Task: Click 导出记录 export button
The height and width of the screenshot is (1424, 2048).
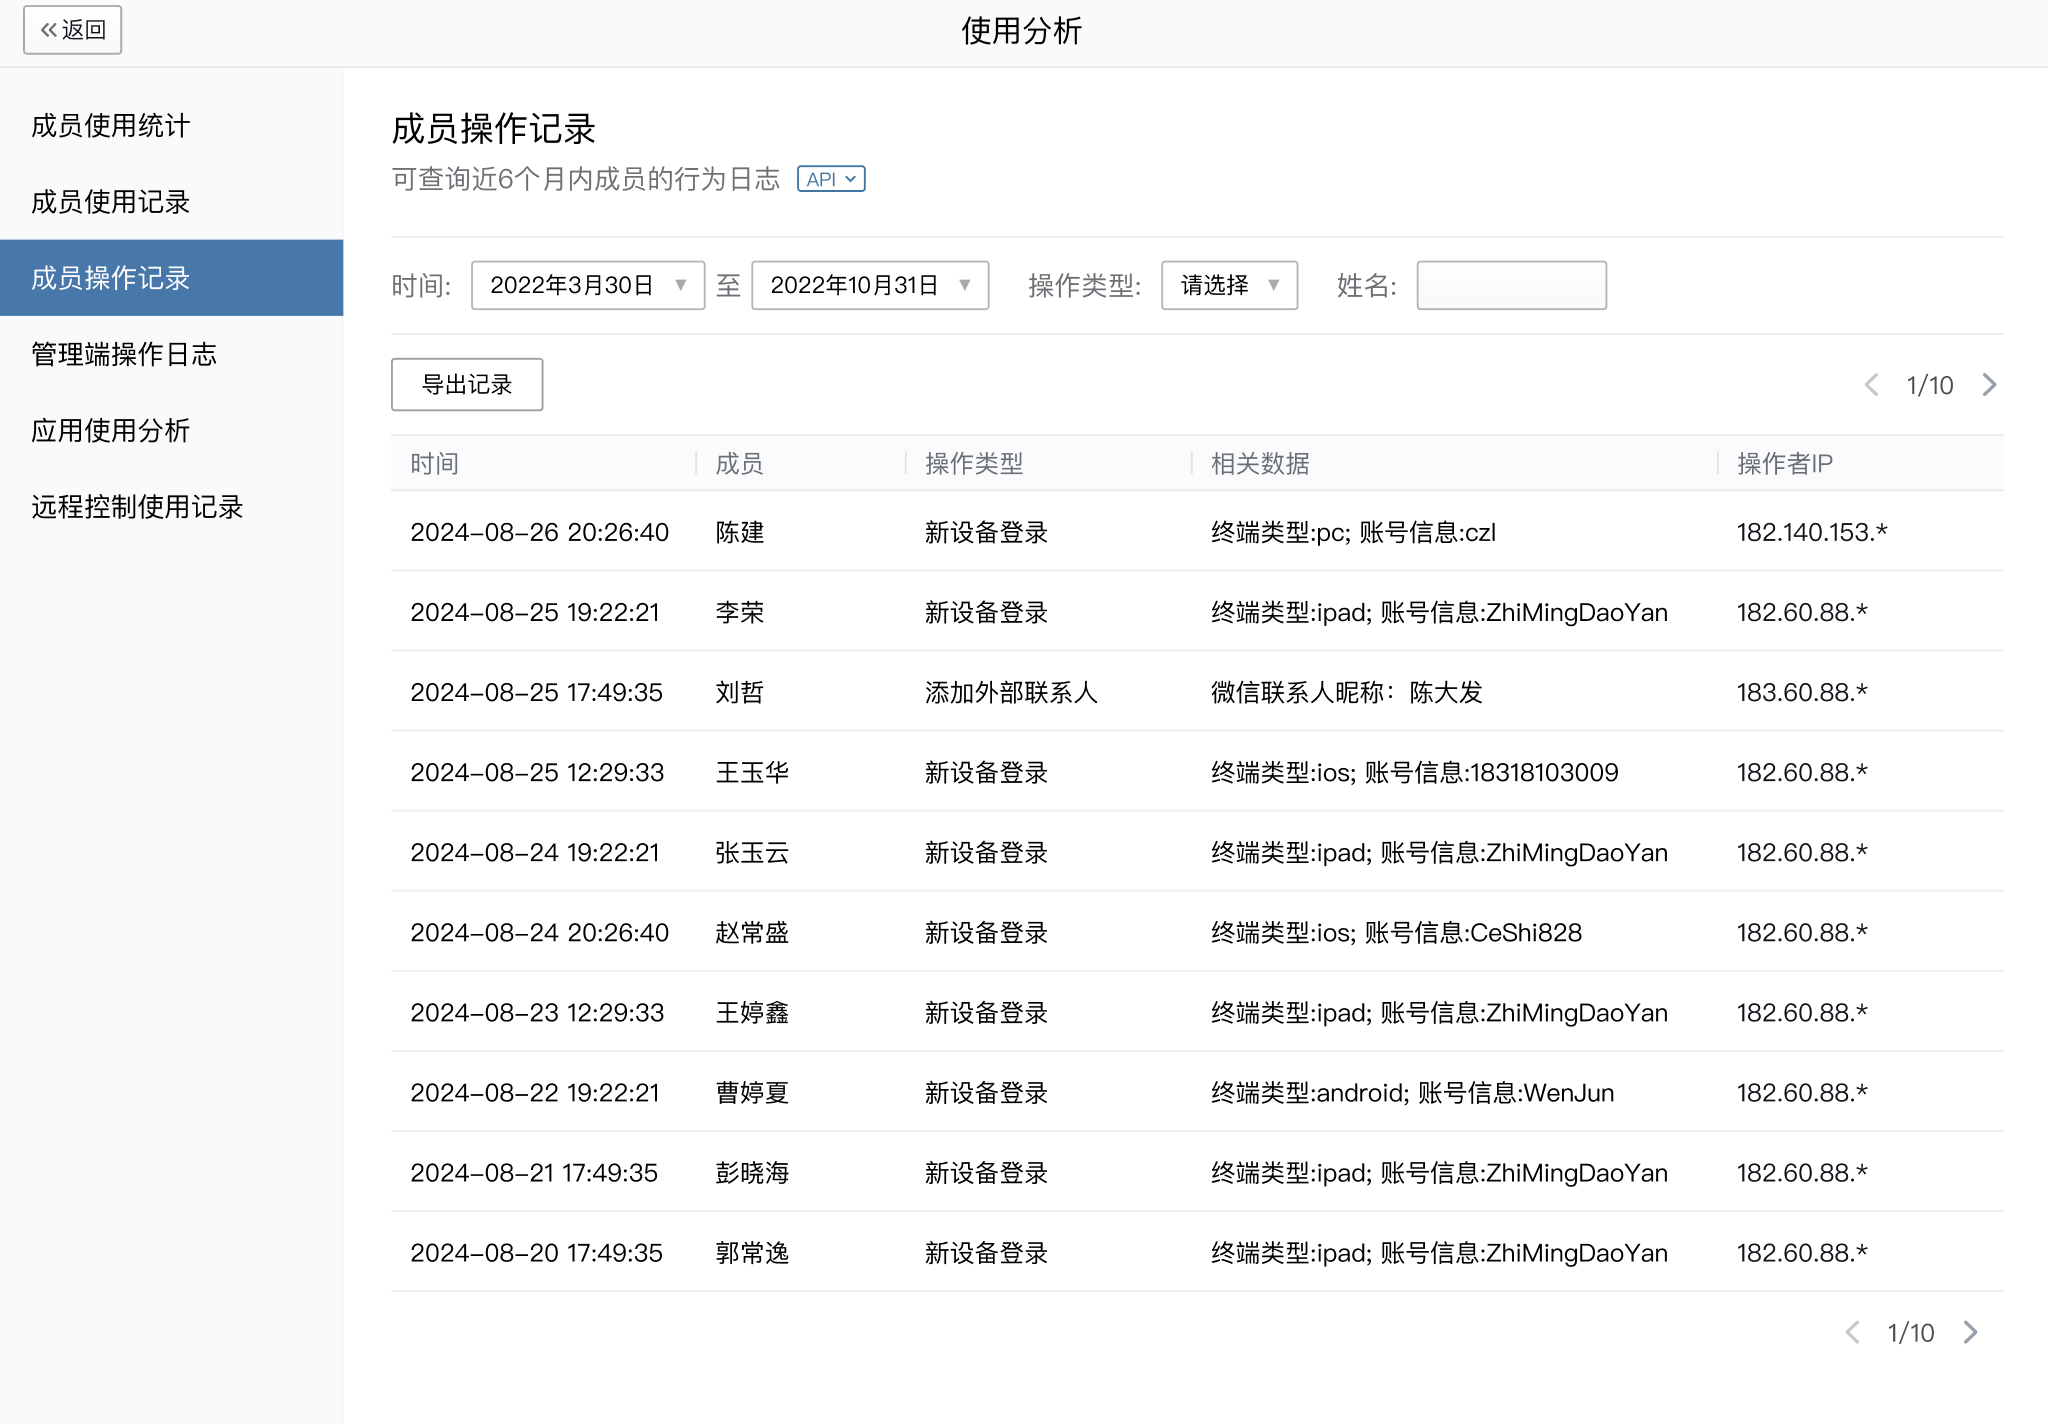Action: 467,385
